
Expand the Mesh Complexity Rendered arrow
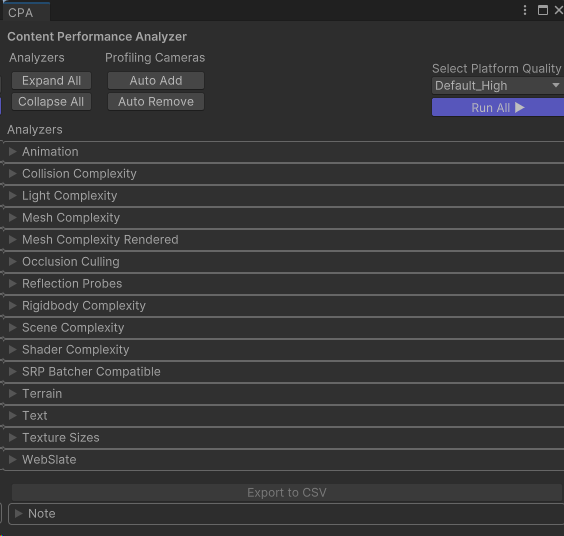coord(13,239)
